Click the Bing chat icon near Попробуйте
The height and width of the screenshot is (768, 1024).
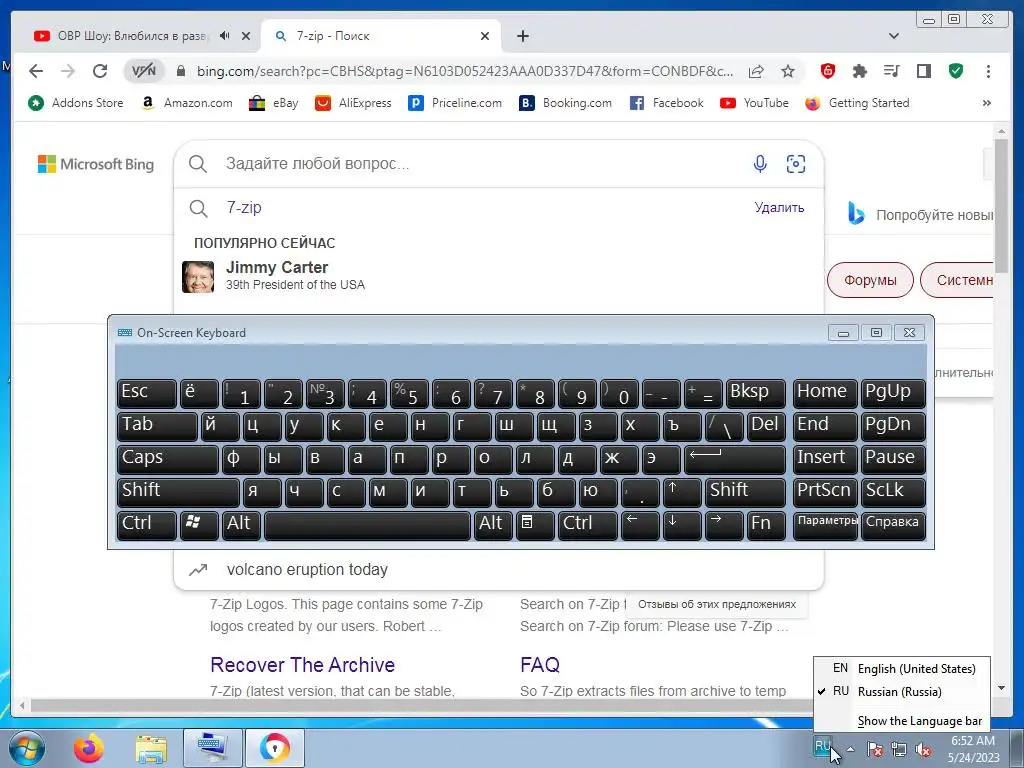[856, 214]
